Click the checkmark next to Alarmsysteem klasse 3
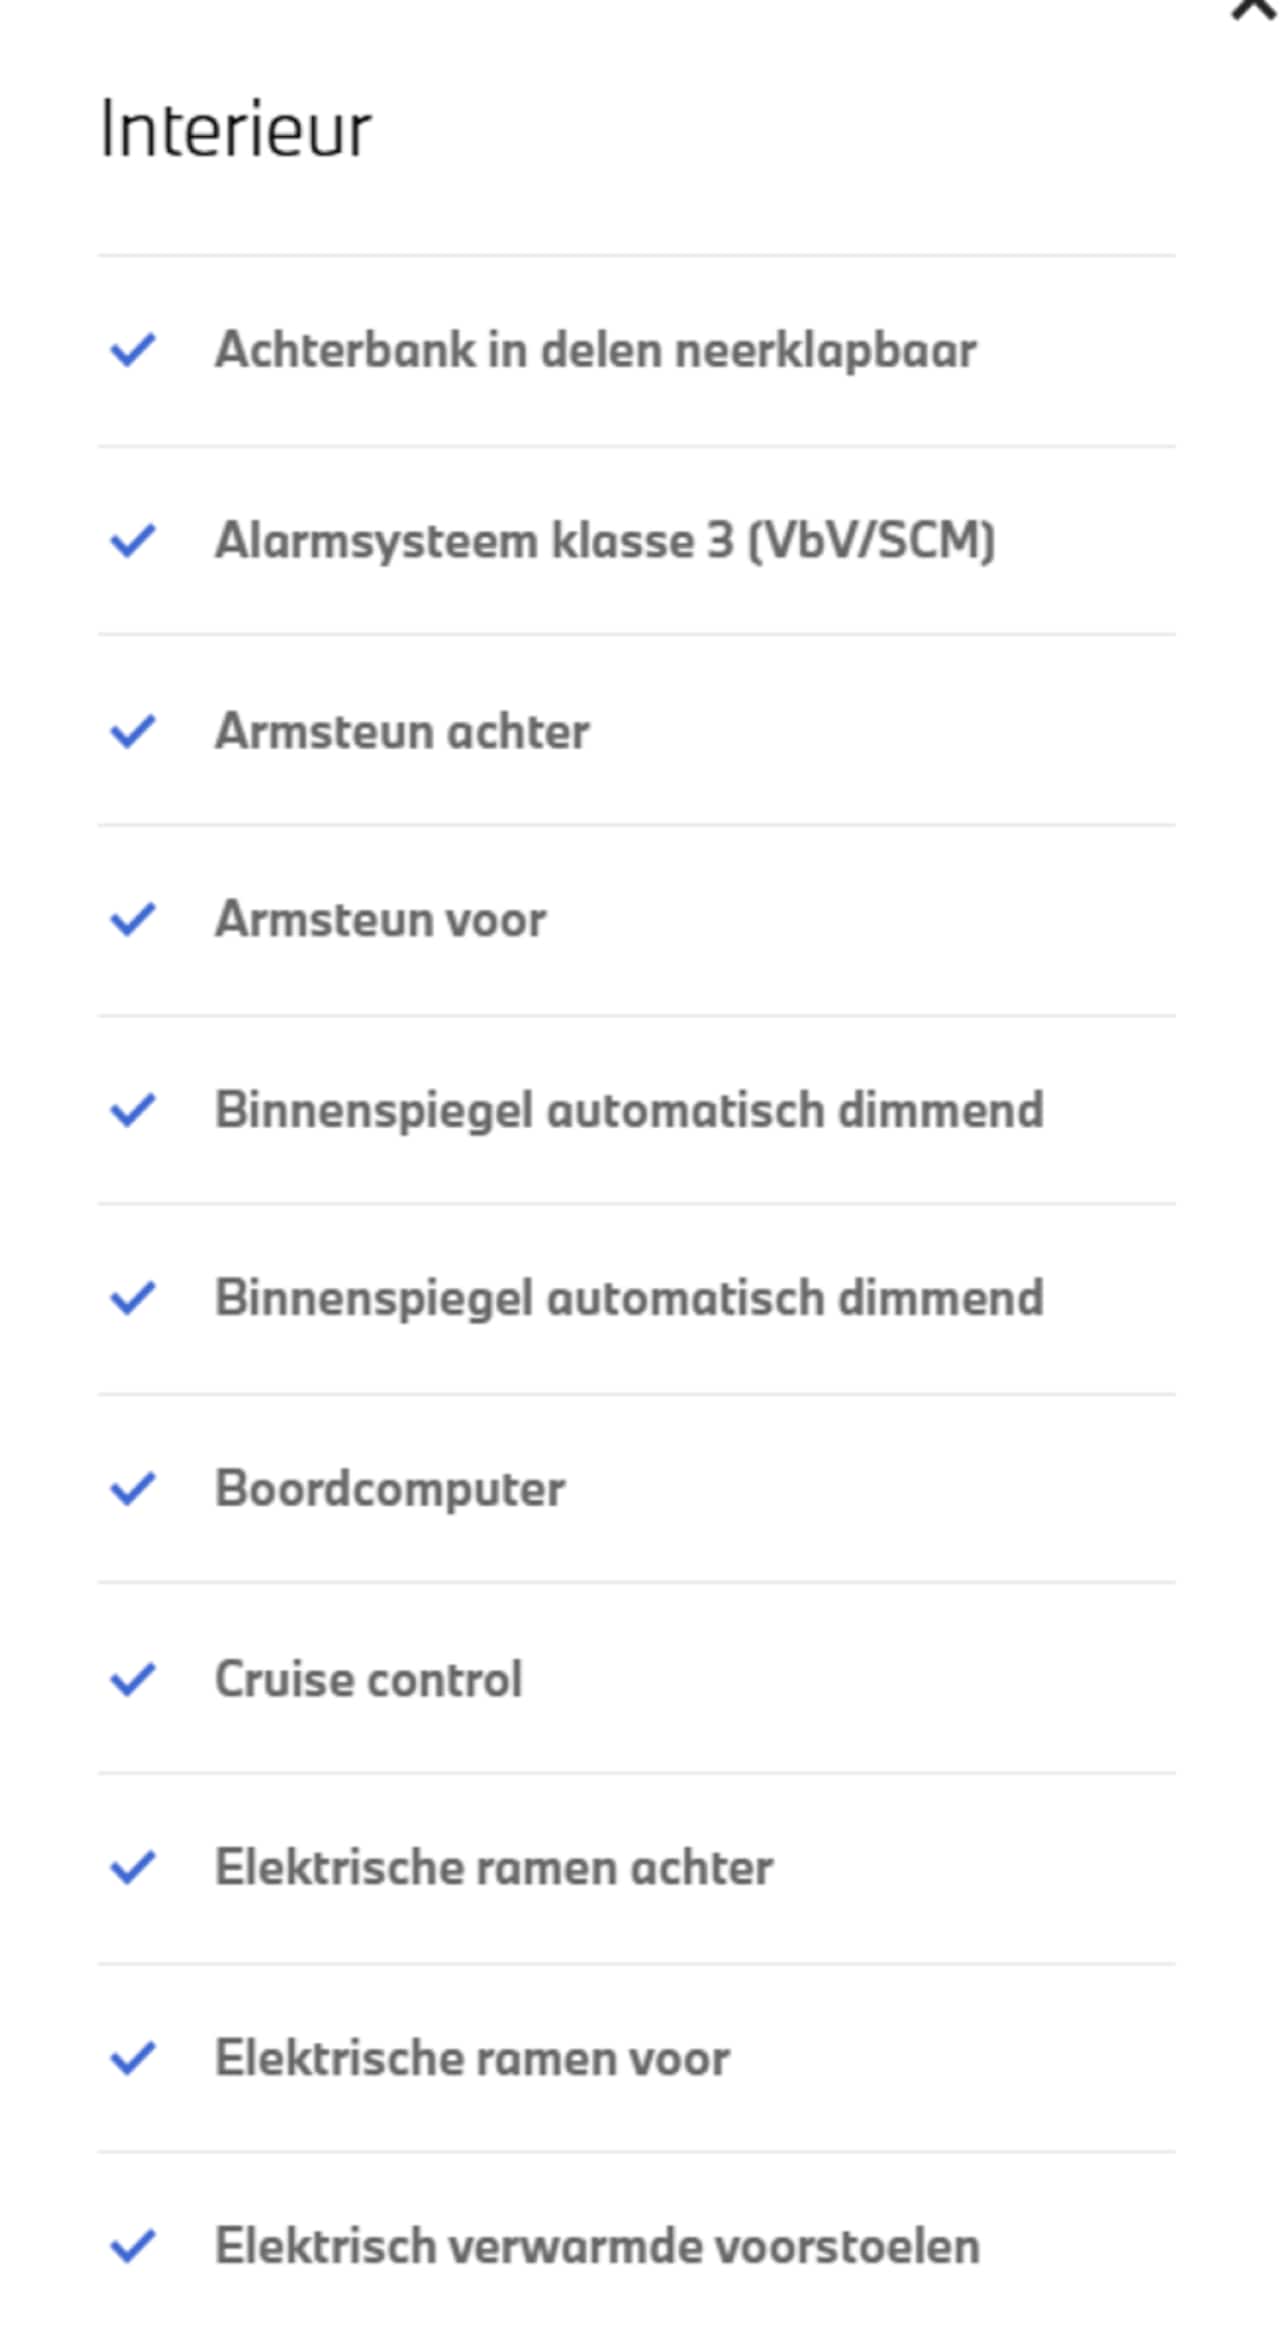Screen dimensions: 1280x2327 click(132, 540)
